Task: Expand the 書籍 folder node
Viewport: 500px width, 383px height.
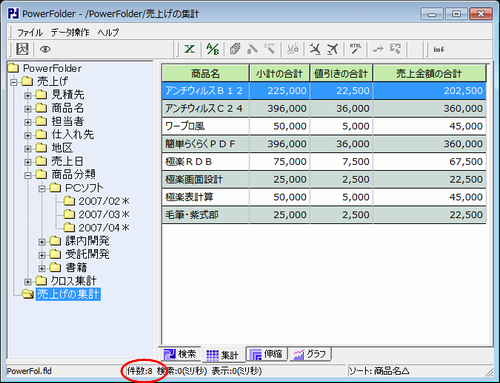Action: point(42,269)
